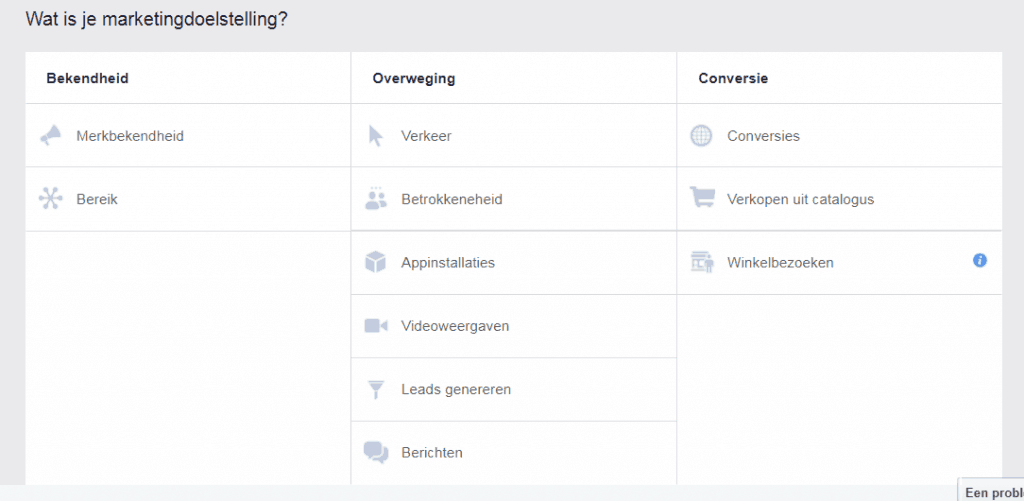Click the Appinstallaties box icon

376,262
